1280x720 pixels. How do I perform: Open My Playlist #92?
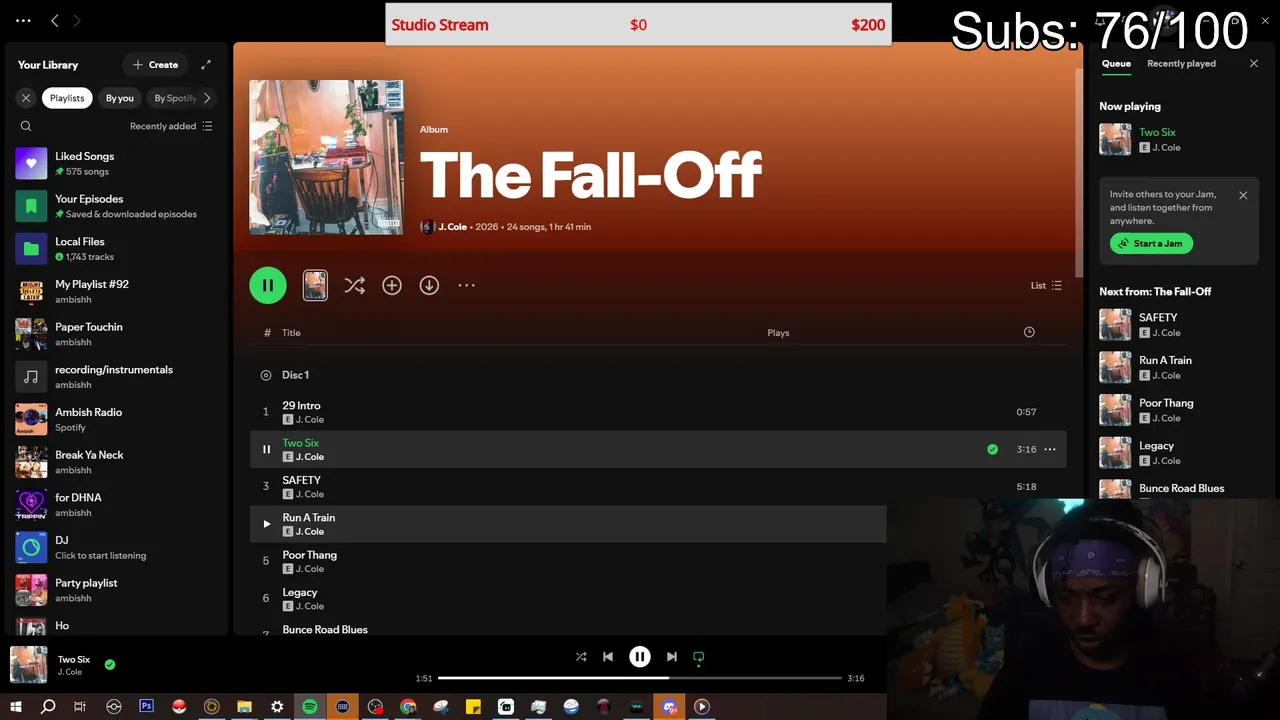[115, 291]
